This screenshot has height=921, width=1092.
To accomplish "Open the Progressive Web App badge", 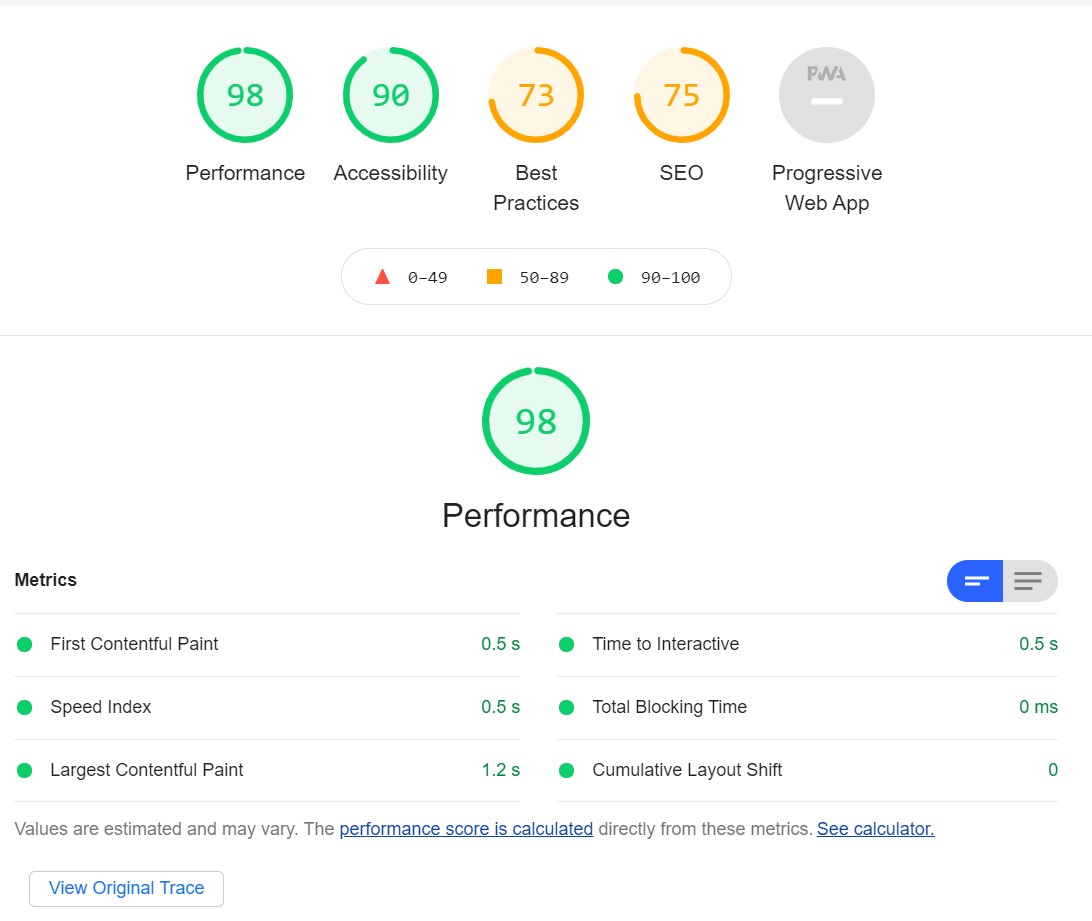I will 827,95.
